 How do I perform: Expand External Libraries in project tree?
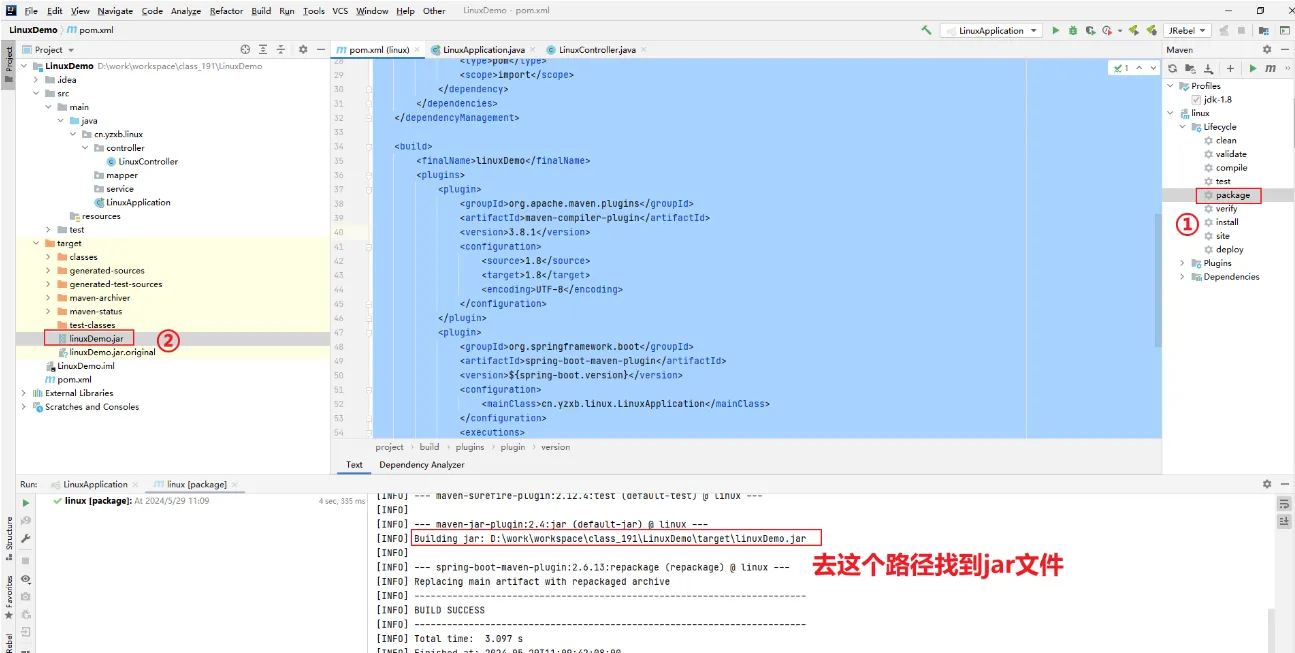[x=24, y=393]
